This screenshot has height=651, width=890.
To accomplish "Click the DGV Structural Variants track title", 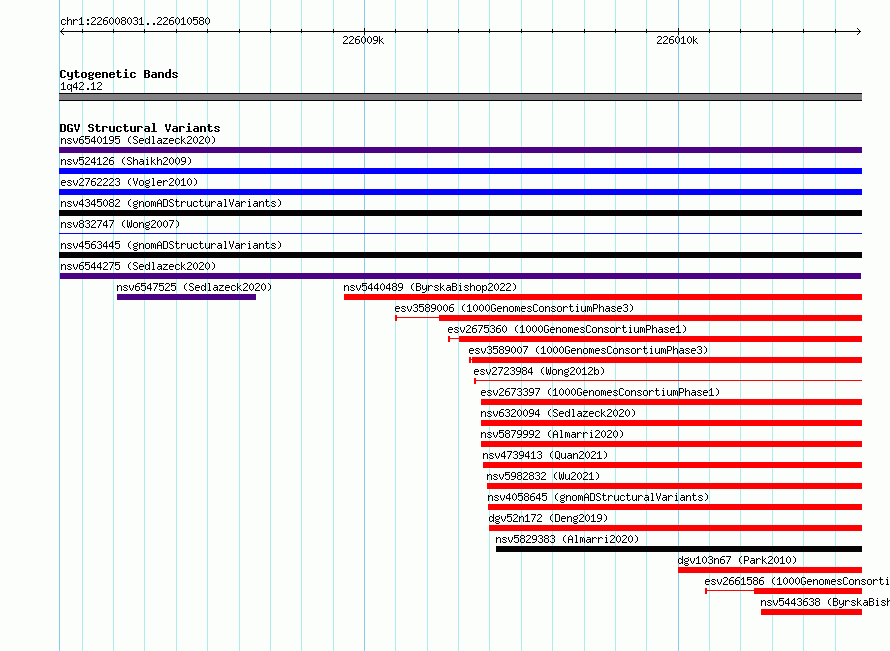I will (140, 128).
